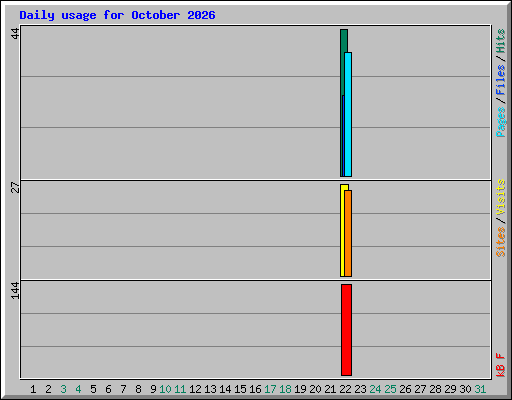This screenshot has width=512, height=400.
Task: Click green weekend day 24 on the axis
Action: pyautogui.click(x=375, y=389)
